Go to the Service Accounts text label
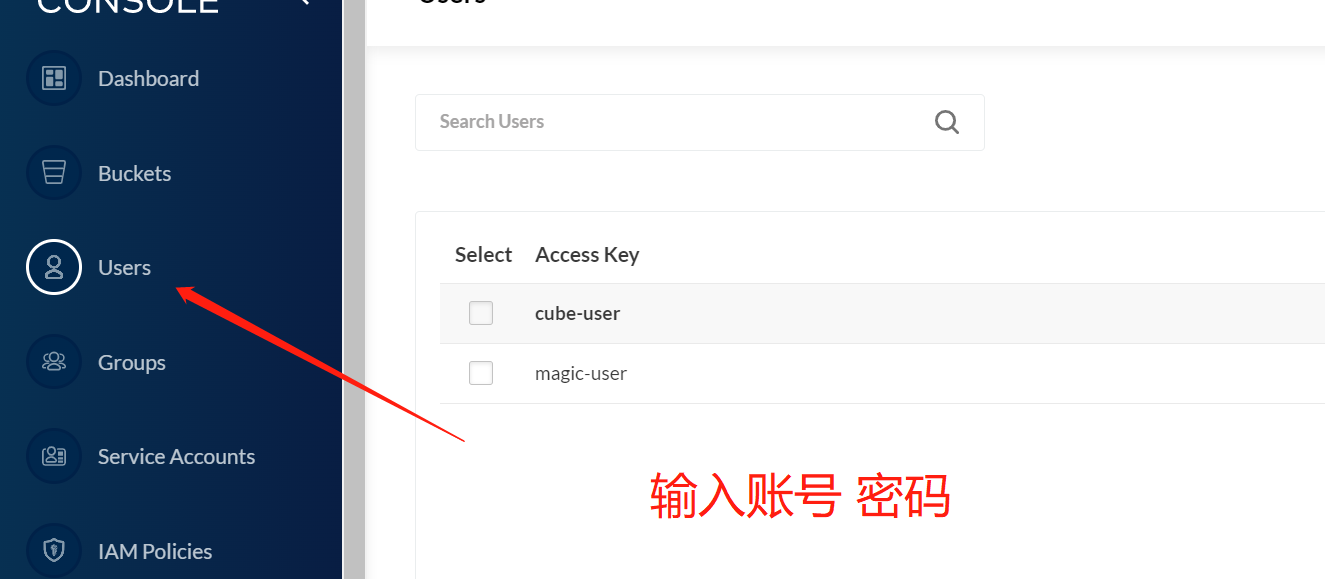 point(176,456)
